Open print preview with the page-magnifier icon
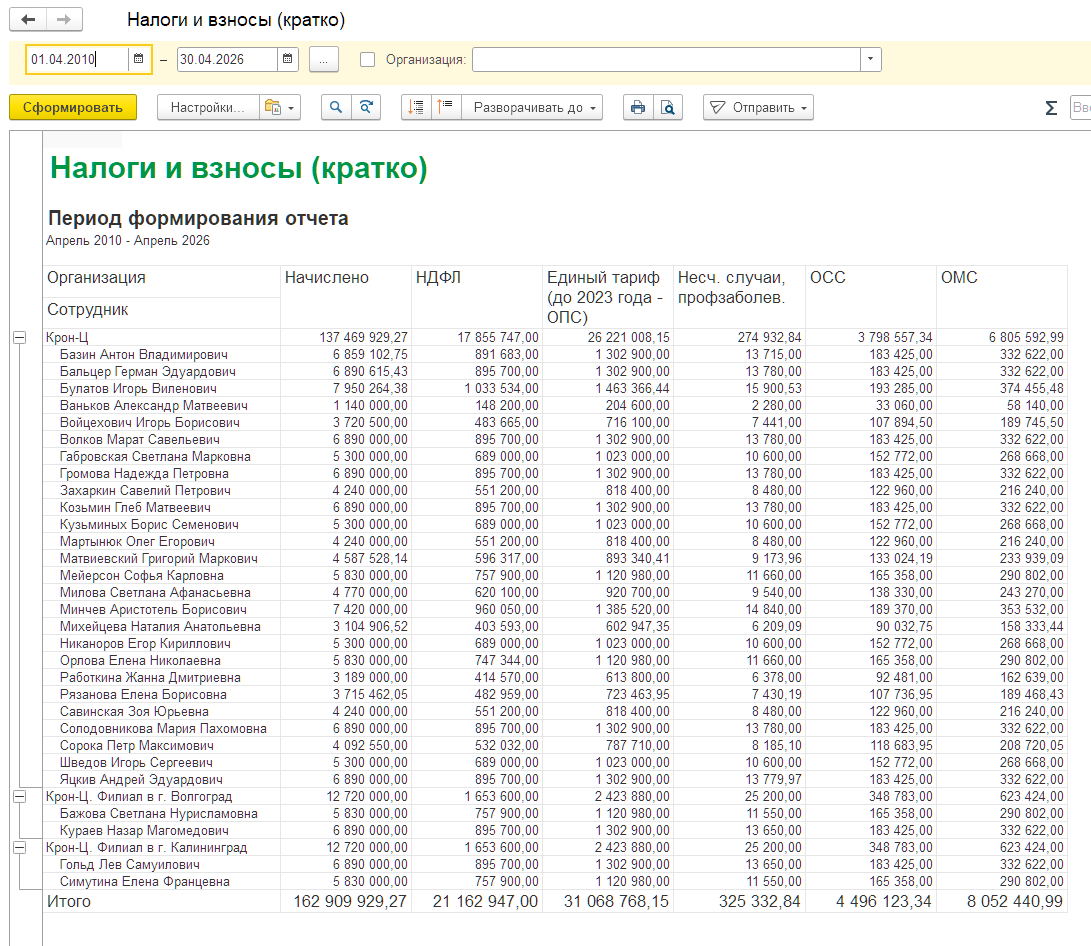1091x946 pixels. click(x=668, y=107)
